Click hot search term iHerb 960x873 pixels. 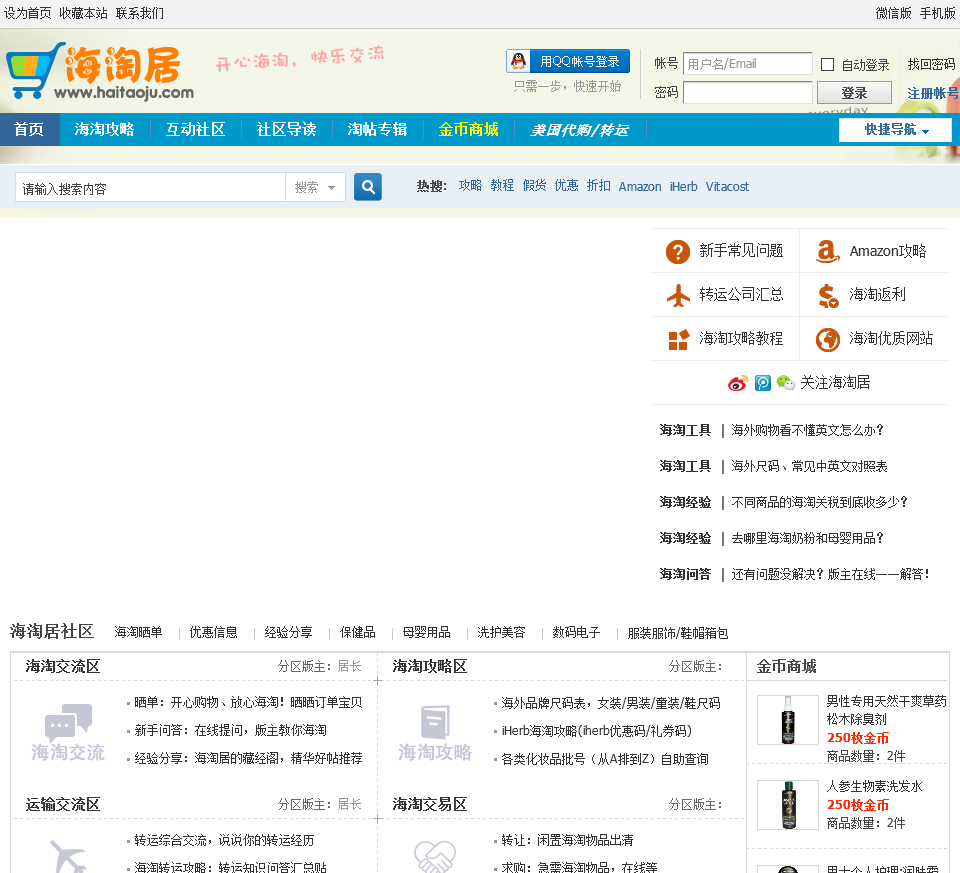pyautogui.click(x=683, y=186)
